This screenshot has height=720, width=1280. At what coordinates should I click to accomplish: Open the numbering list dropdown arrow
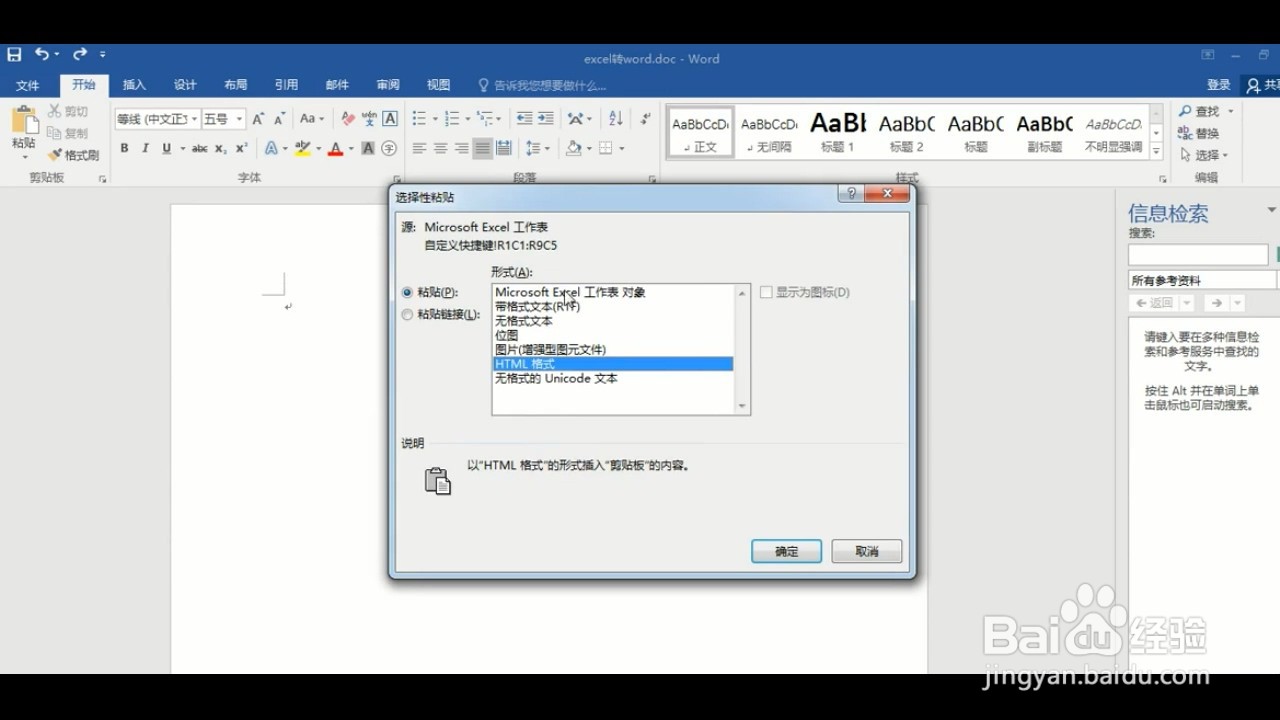(x=467, y=119)
